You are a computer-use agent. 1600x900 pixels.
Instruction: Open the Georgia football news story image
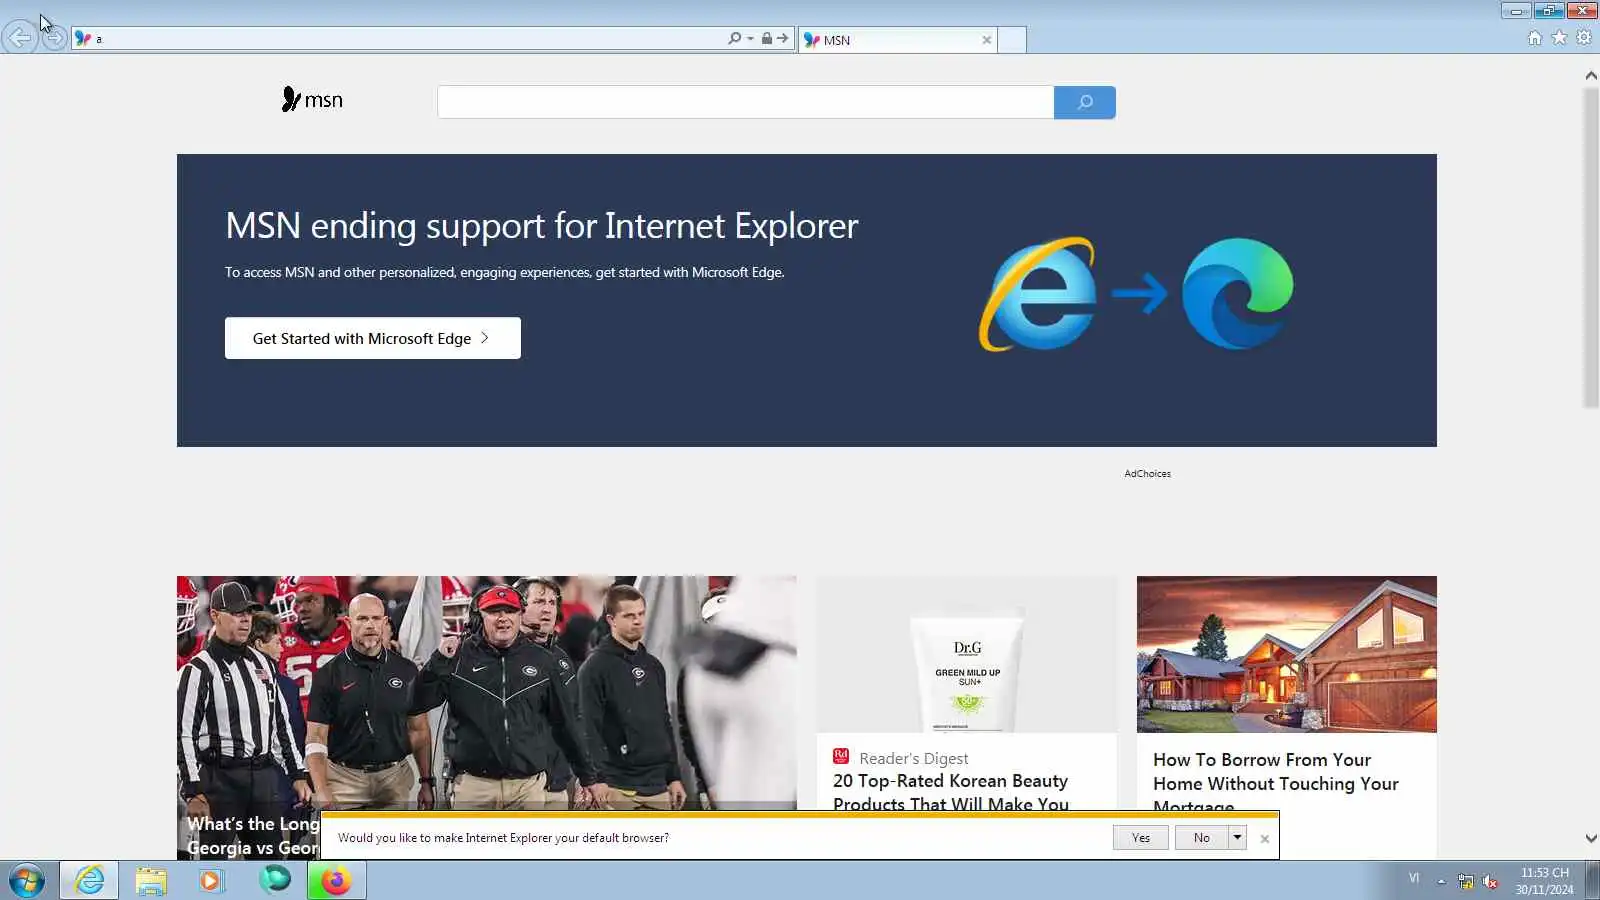point(487,692)
